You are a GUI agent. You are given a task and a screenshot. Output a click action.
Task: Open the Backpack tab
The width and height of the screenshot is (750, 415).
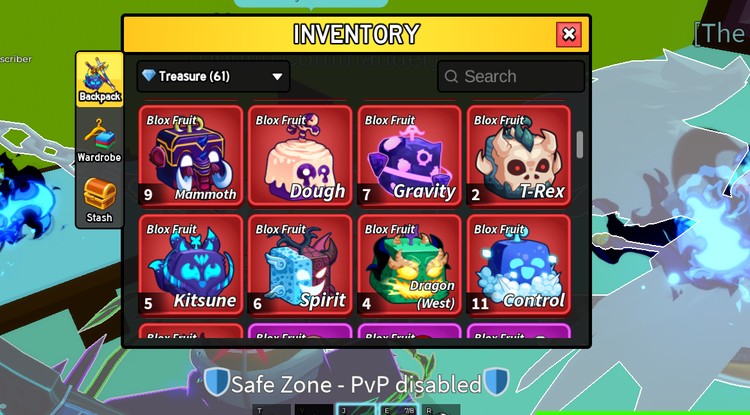coord(99,80)
